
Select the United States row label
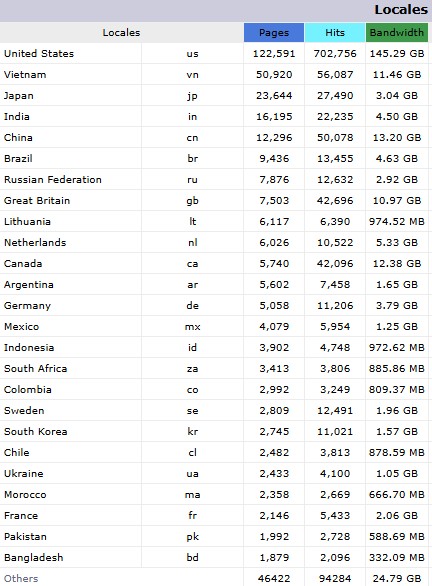(39, 53)
